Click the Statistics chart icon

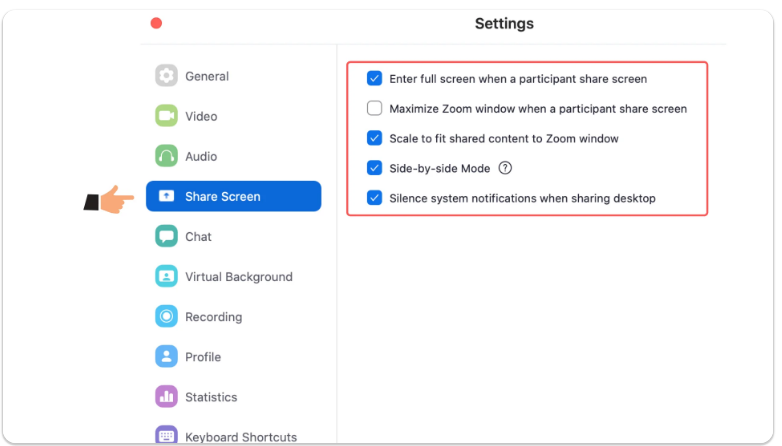[166, 396]
